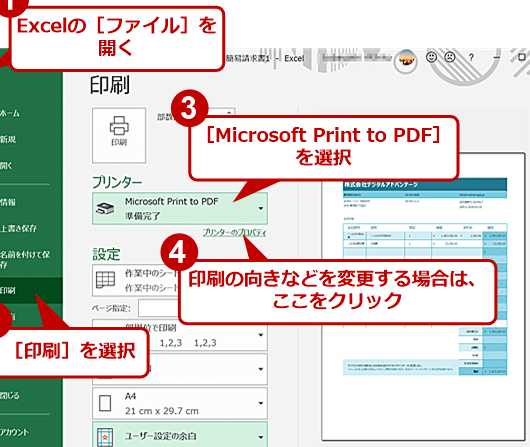Open the A4 paper size dropdown
Viewport: 530px width, 447px height.
click(180, 403)
